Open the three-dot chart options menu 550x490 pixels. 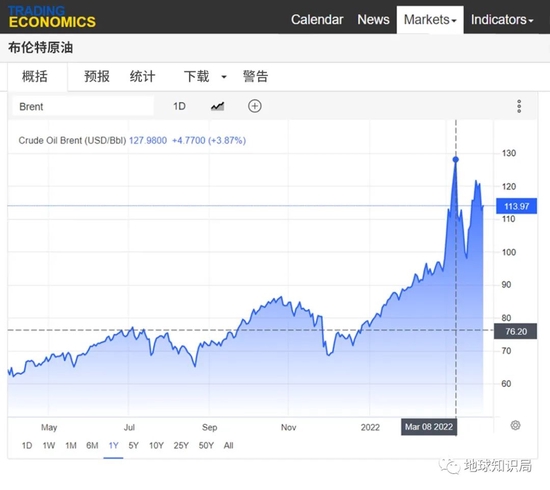coord(519,106)
